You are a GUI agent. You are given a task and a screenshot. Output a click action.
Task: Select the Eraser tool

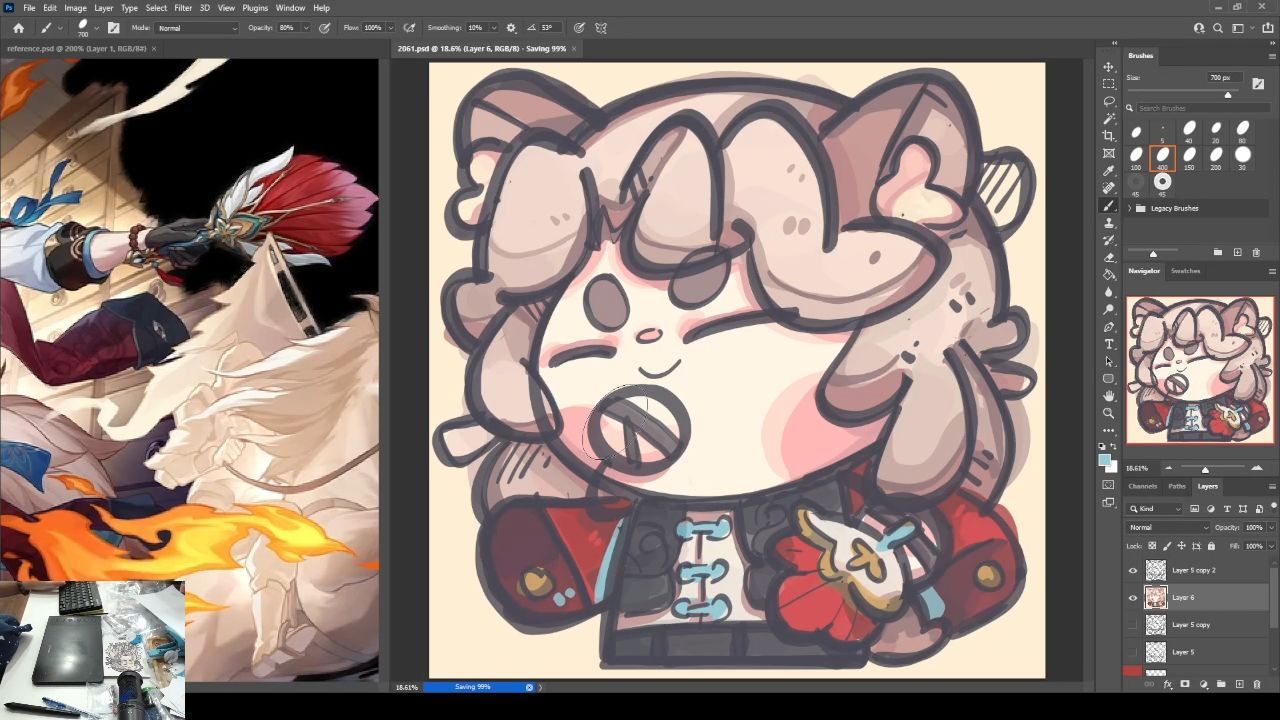1109,257
